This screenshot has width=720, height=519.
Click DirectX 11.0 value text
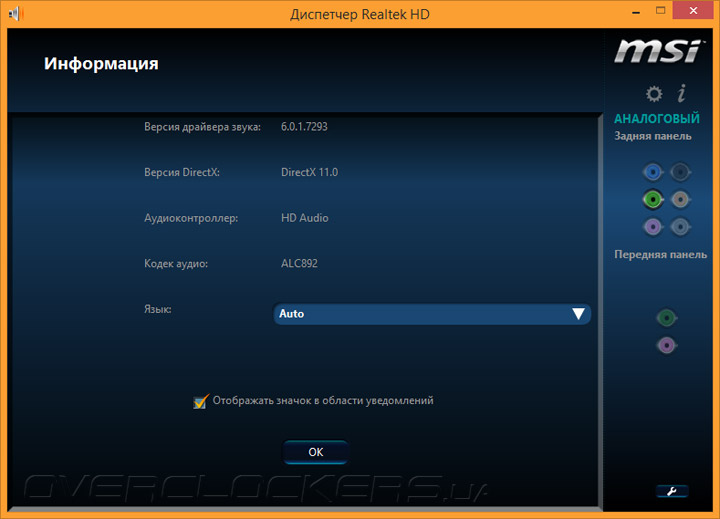tap(309, 172)
